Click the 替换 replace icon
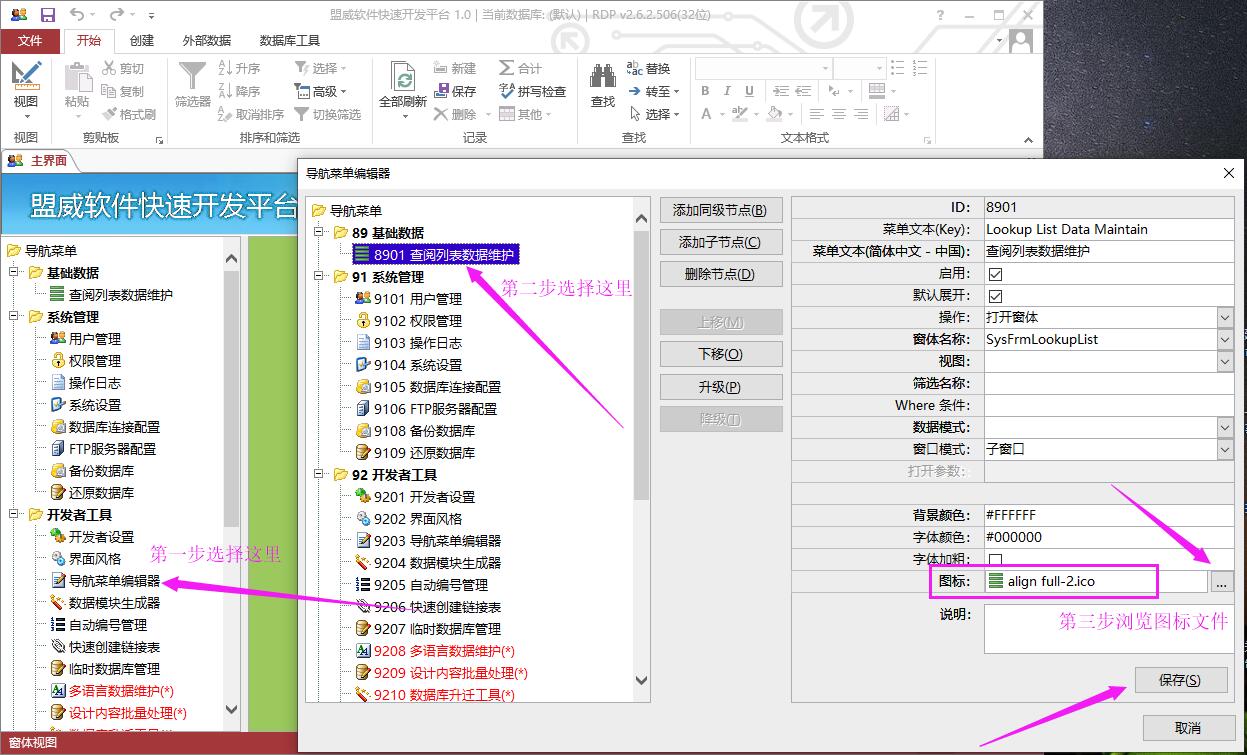 tap(635, 68)
